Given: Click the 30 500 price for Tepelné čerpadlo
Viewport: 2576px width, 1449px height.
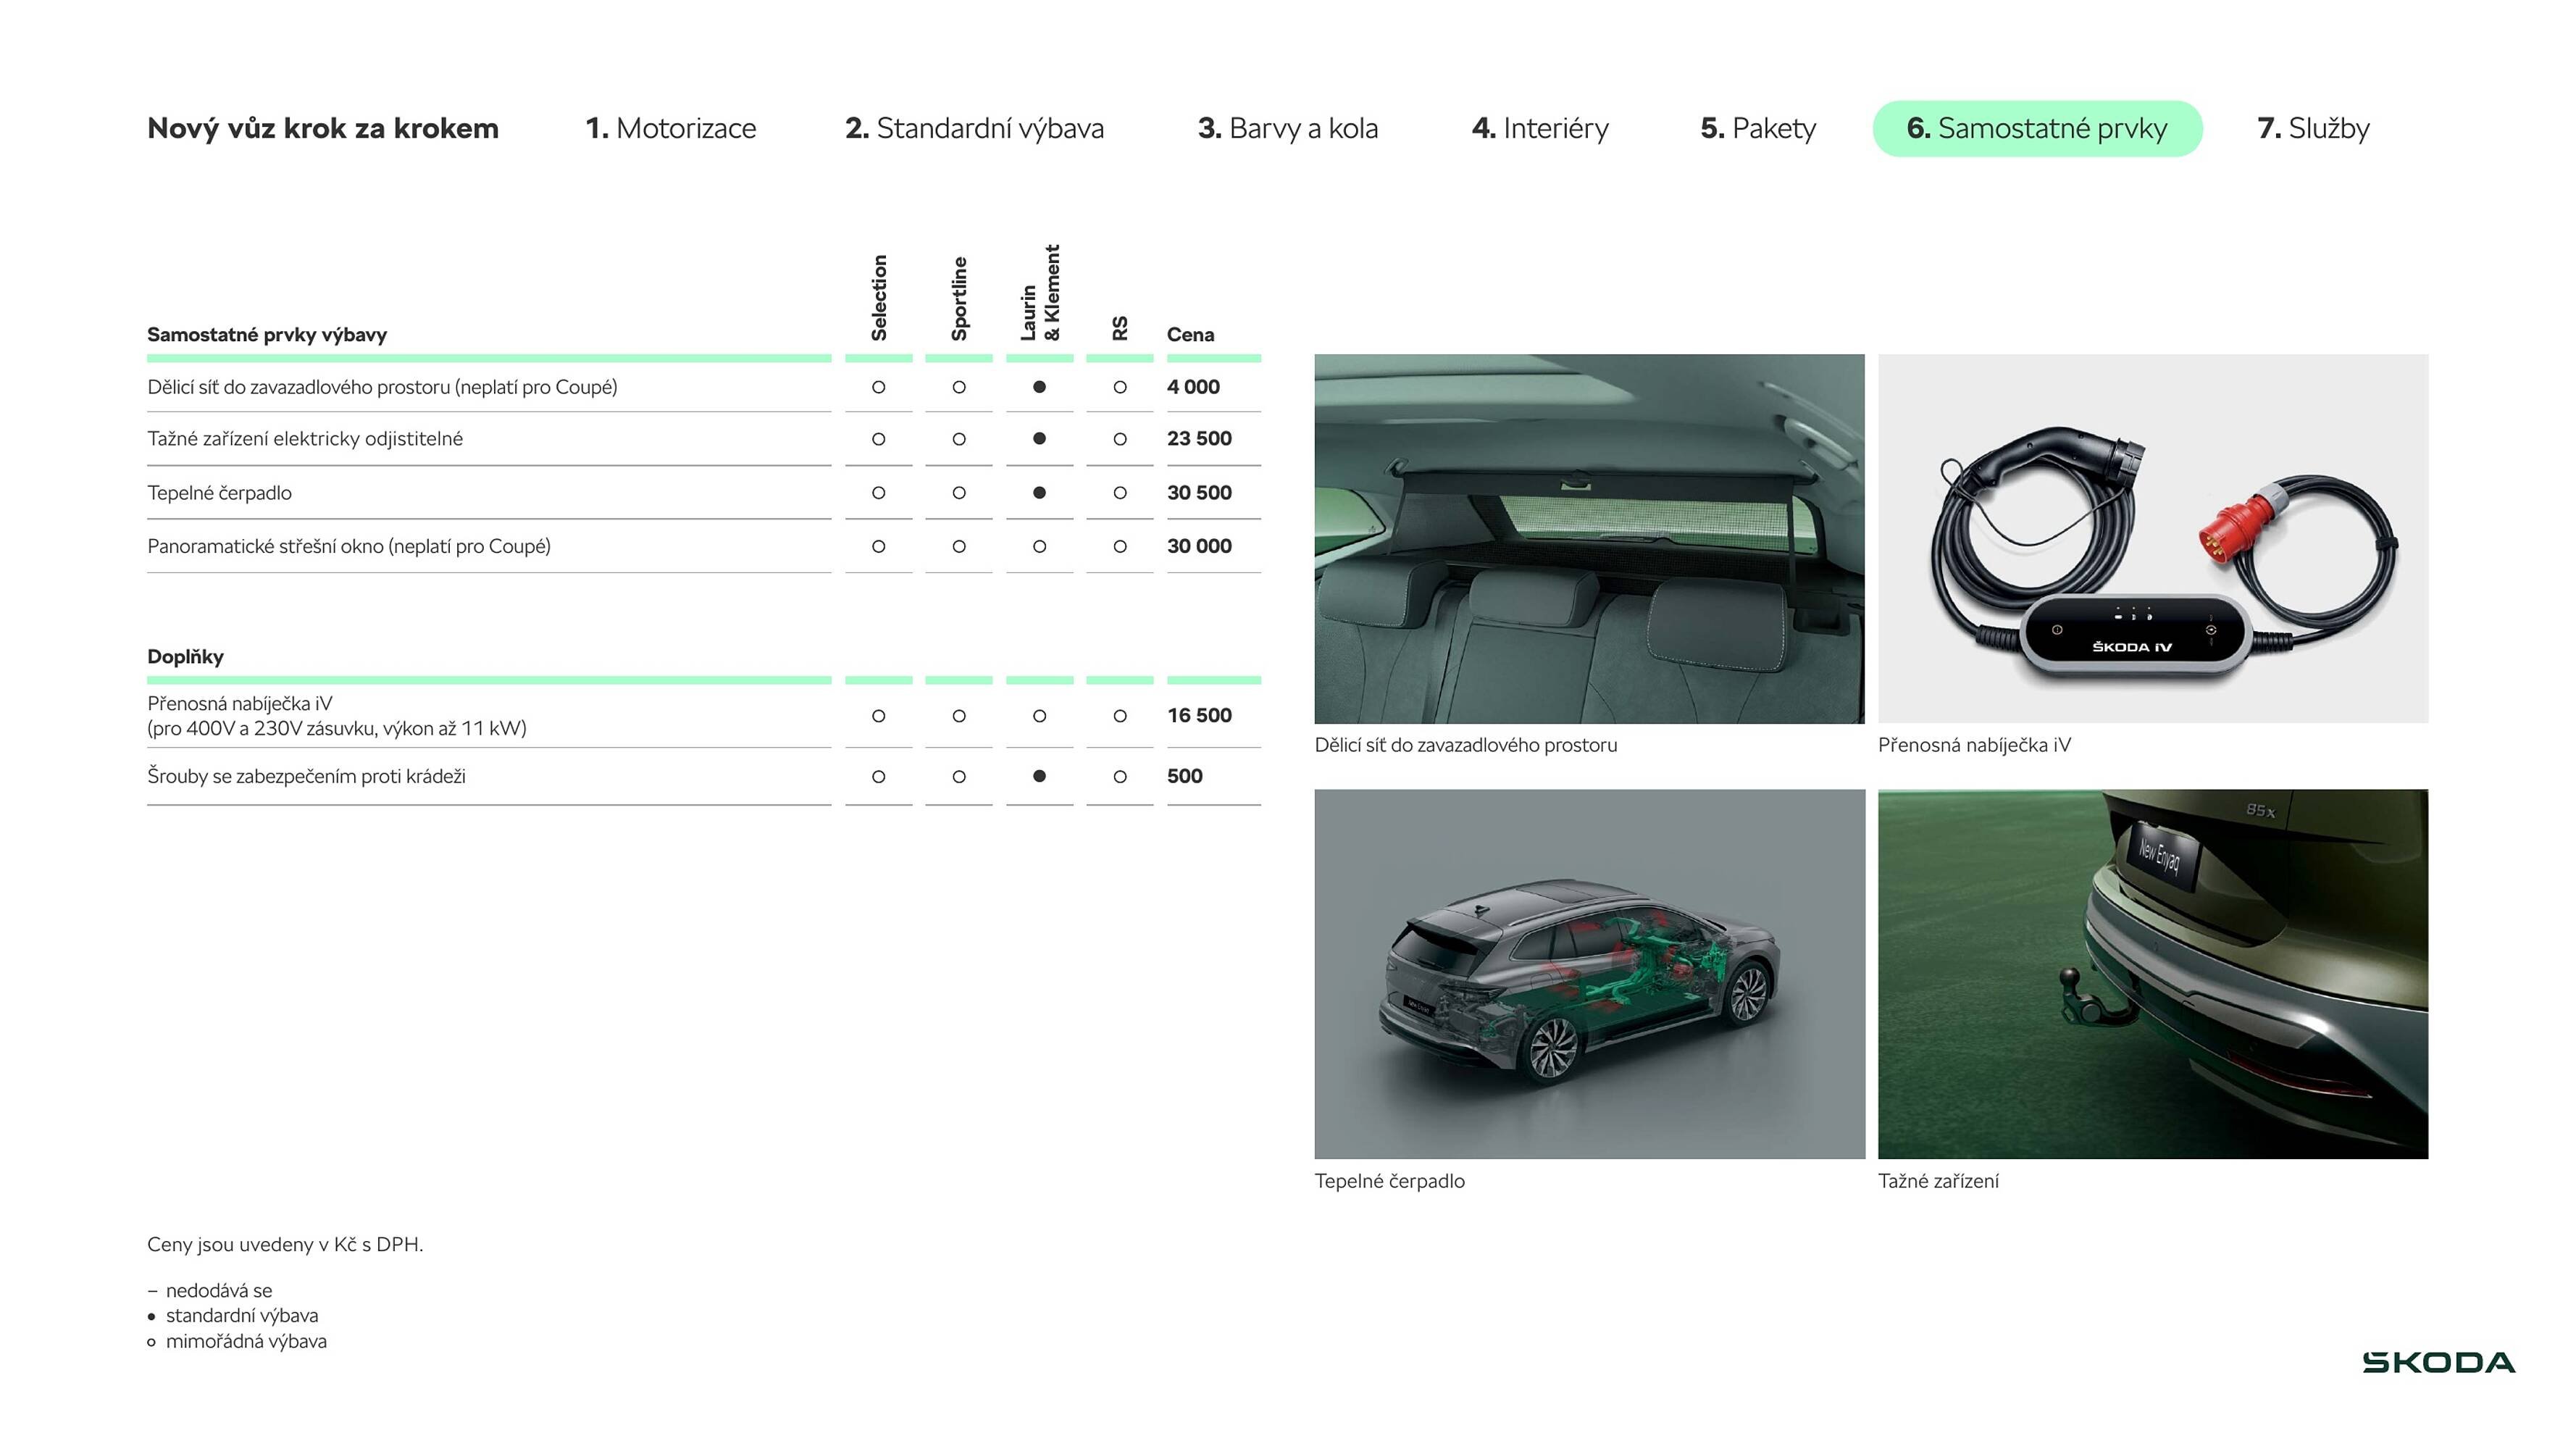Looking at the screenshot, I should pyautogui.click(x=1199, y=493).
